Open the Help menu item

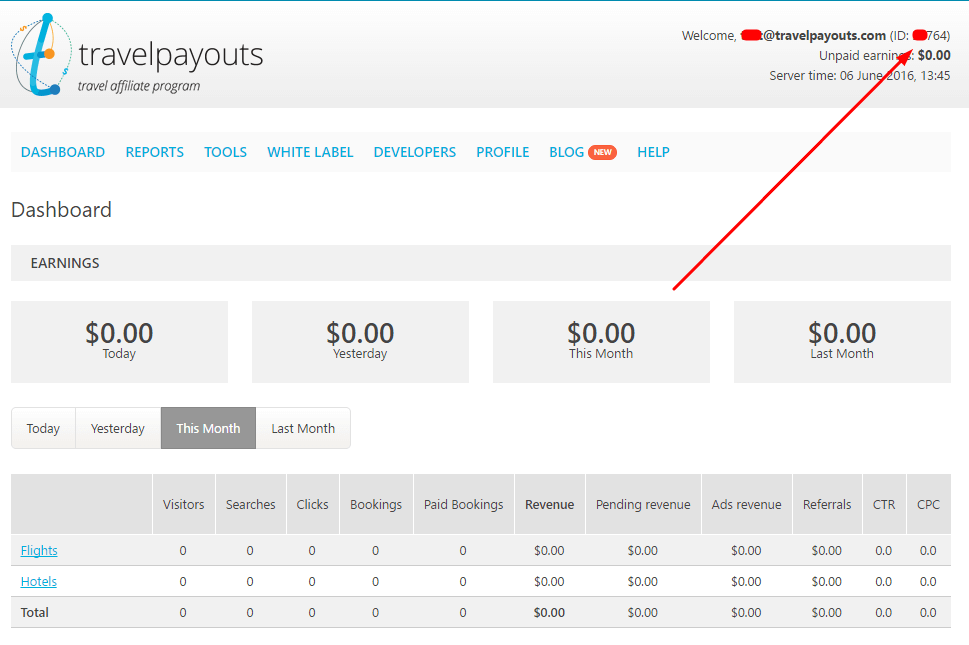653,152
